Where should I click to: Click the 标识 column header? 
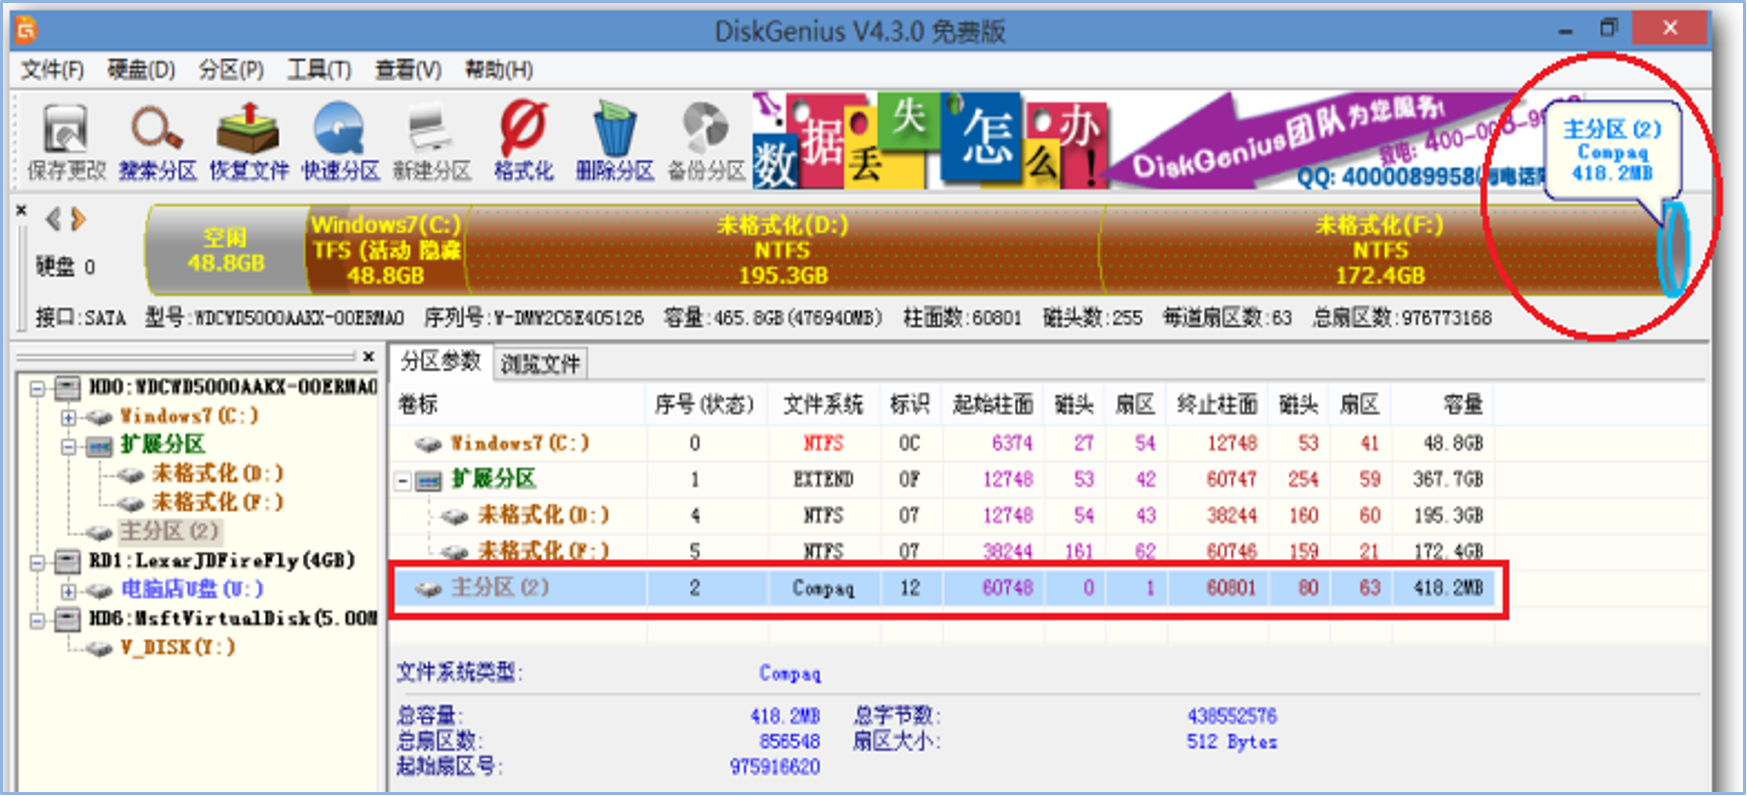[x=910, y=404]
